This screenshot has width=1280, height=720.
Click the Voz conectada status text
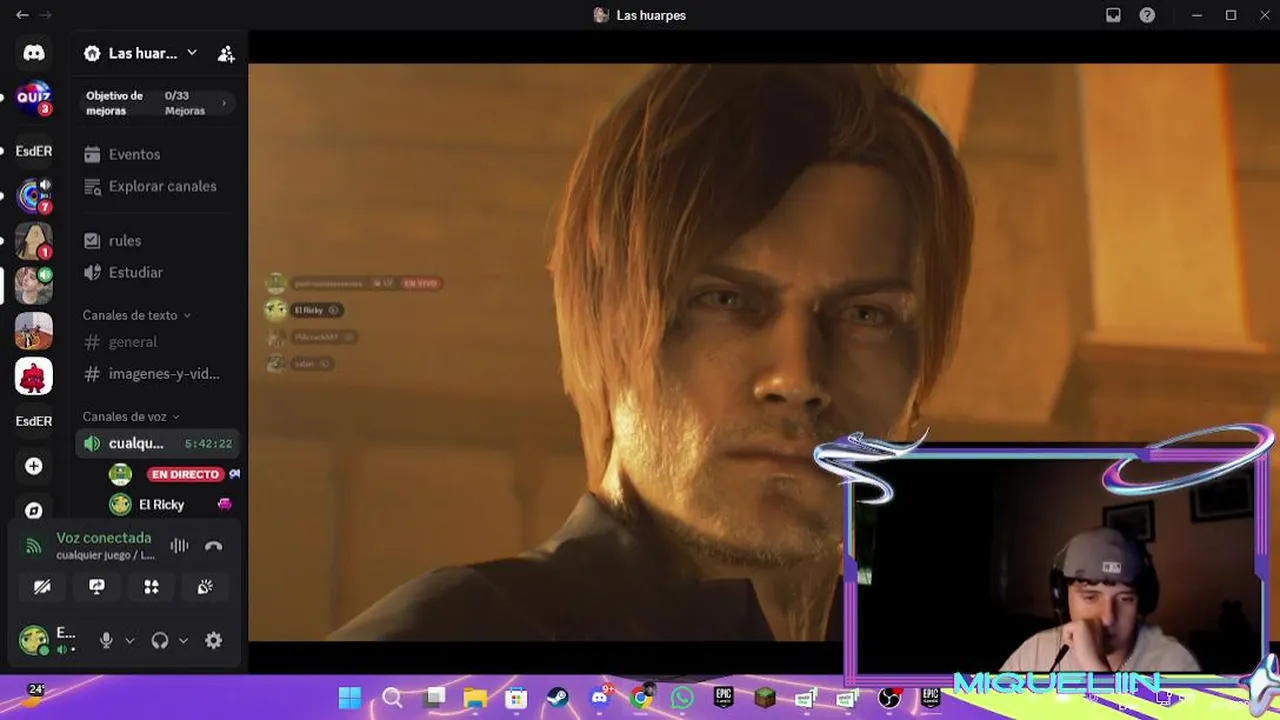coord(103,538)
